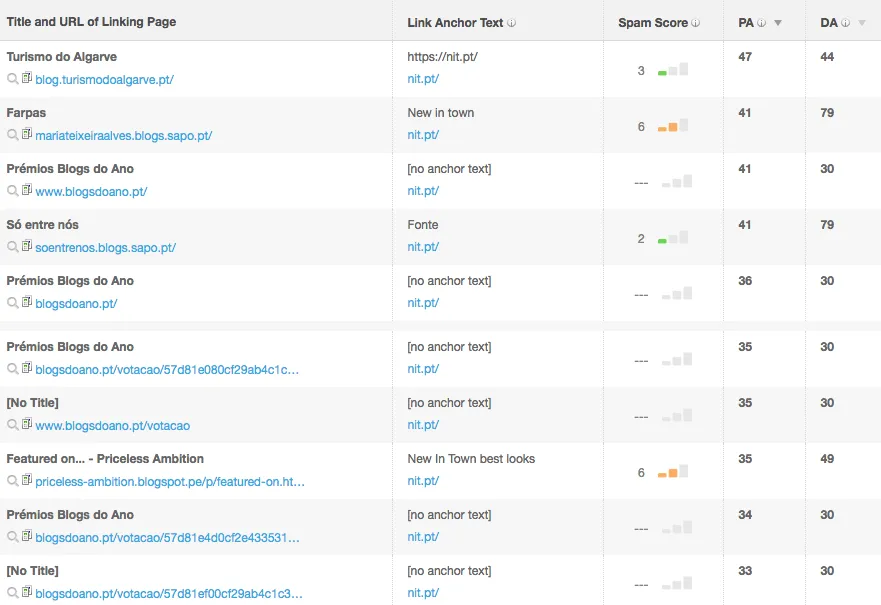The width and height of the screenshot is (881, 605).
Task: Click the Spam Score bar for Priceless Ambition row
Action: click(673, 472)
